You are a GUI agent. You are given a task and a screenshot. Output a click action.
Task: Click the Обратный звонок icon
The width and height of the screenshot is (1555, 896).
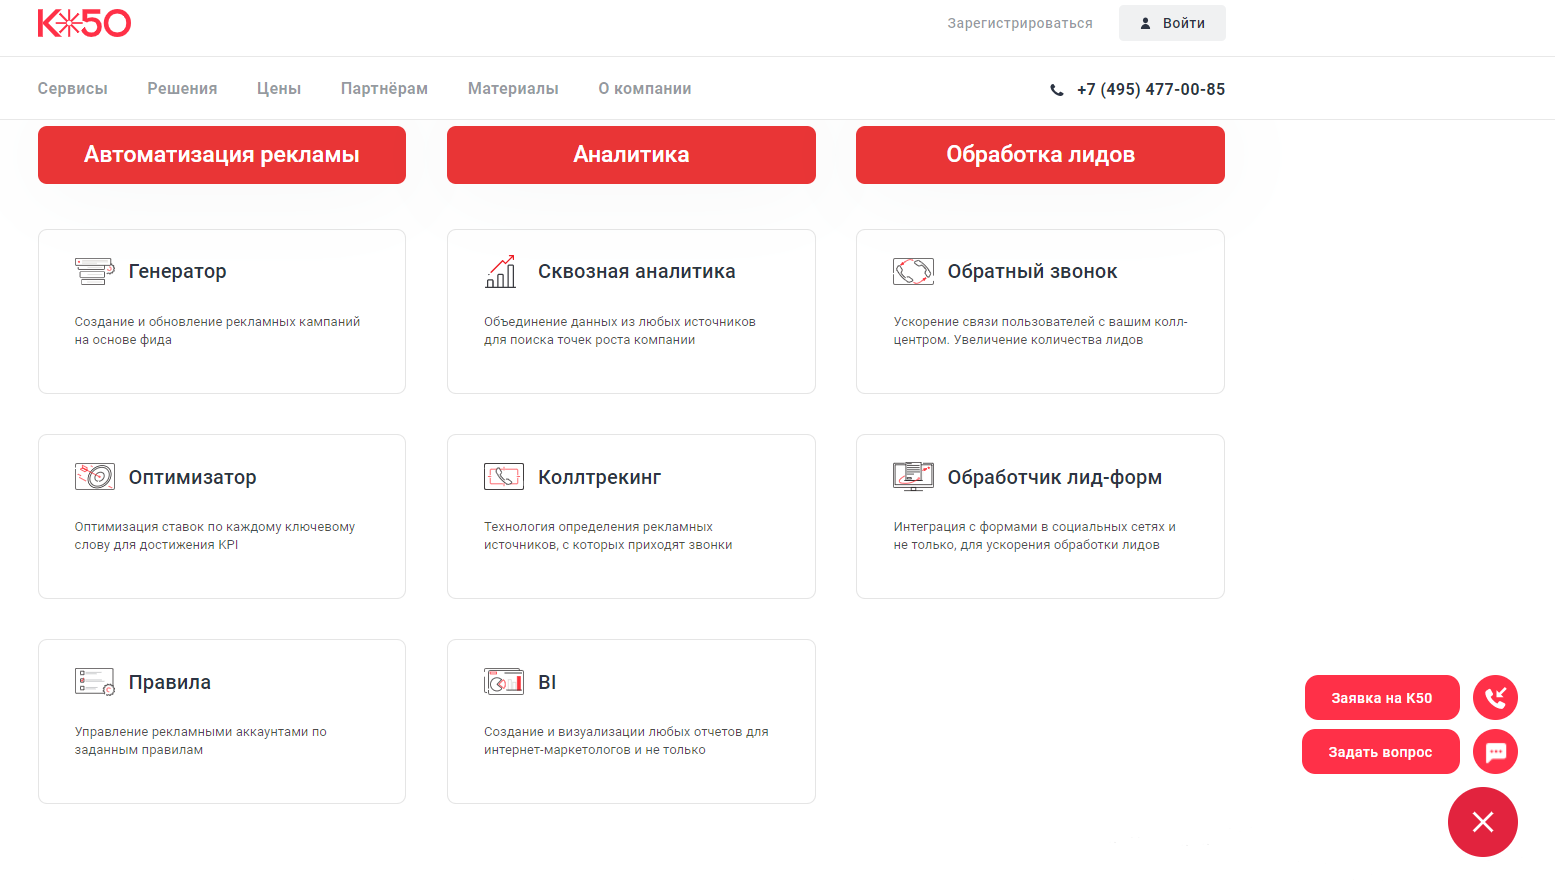913,271
